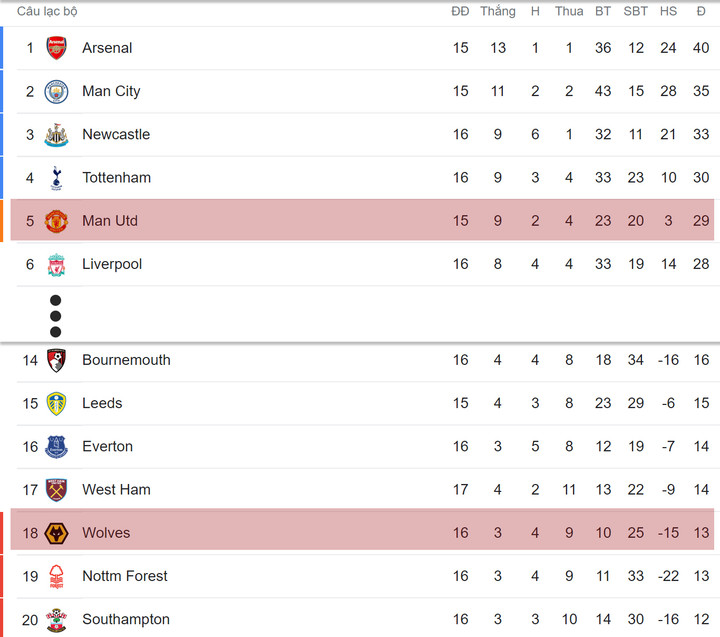Open the Bournemouth team link
The image size is (720, 637).
pos(126,360)
